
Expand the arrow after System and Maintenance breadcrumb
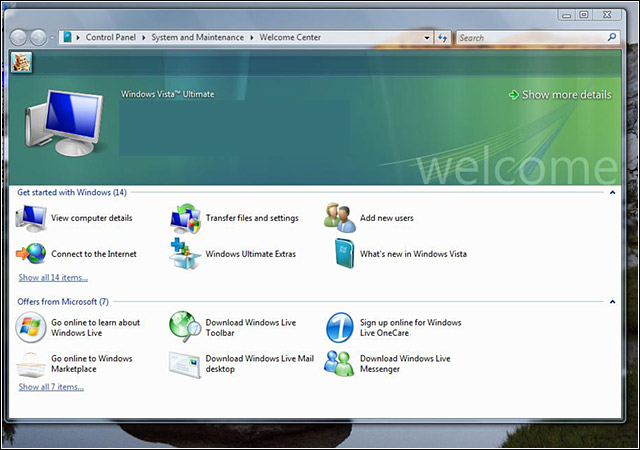252,38
